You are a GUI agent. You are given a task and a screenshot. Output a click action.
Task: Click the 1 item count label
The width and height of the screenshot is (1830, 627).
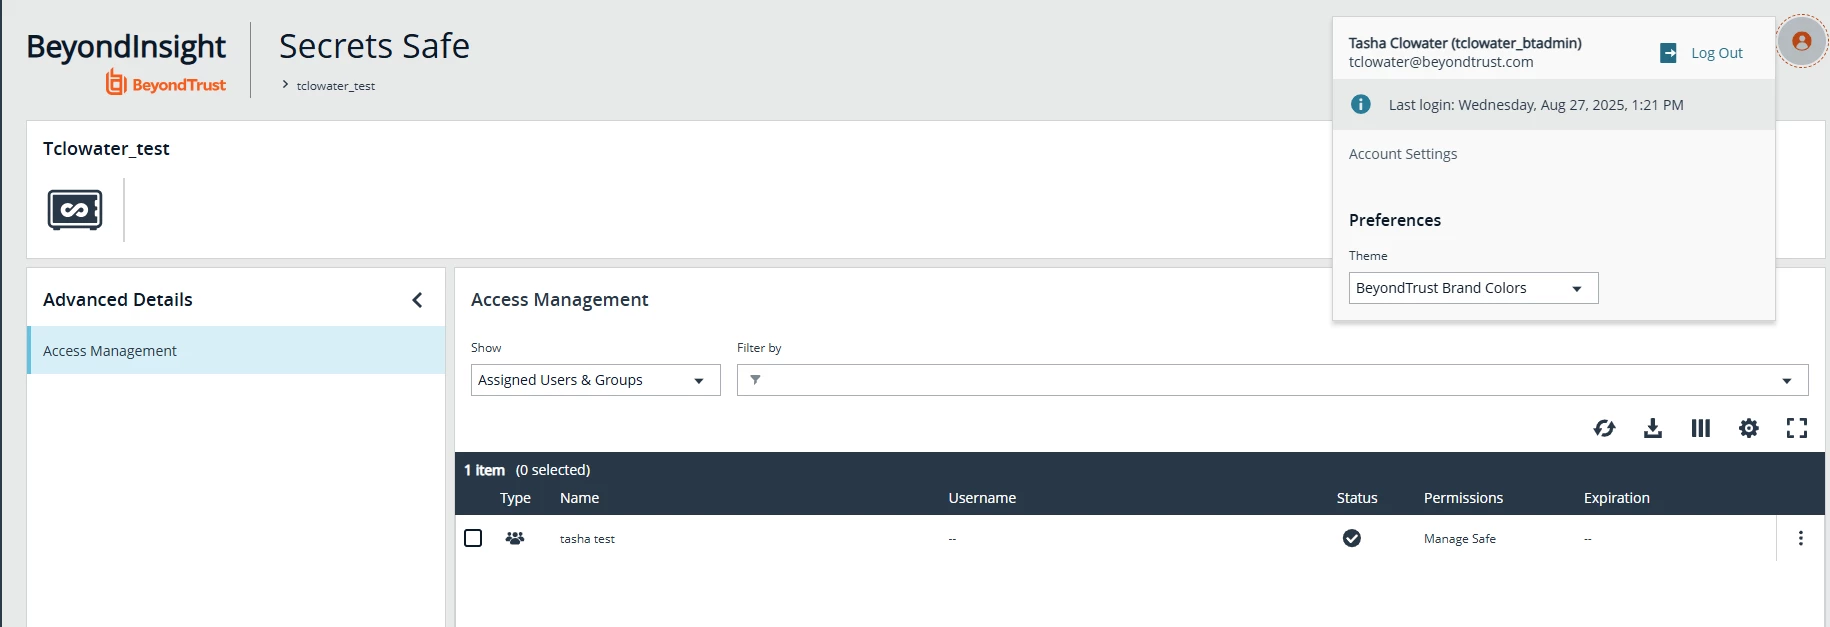tap(484, 470)
